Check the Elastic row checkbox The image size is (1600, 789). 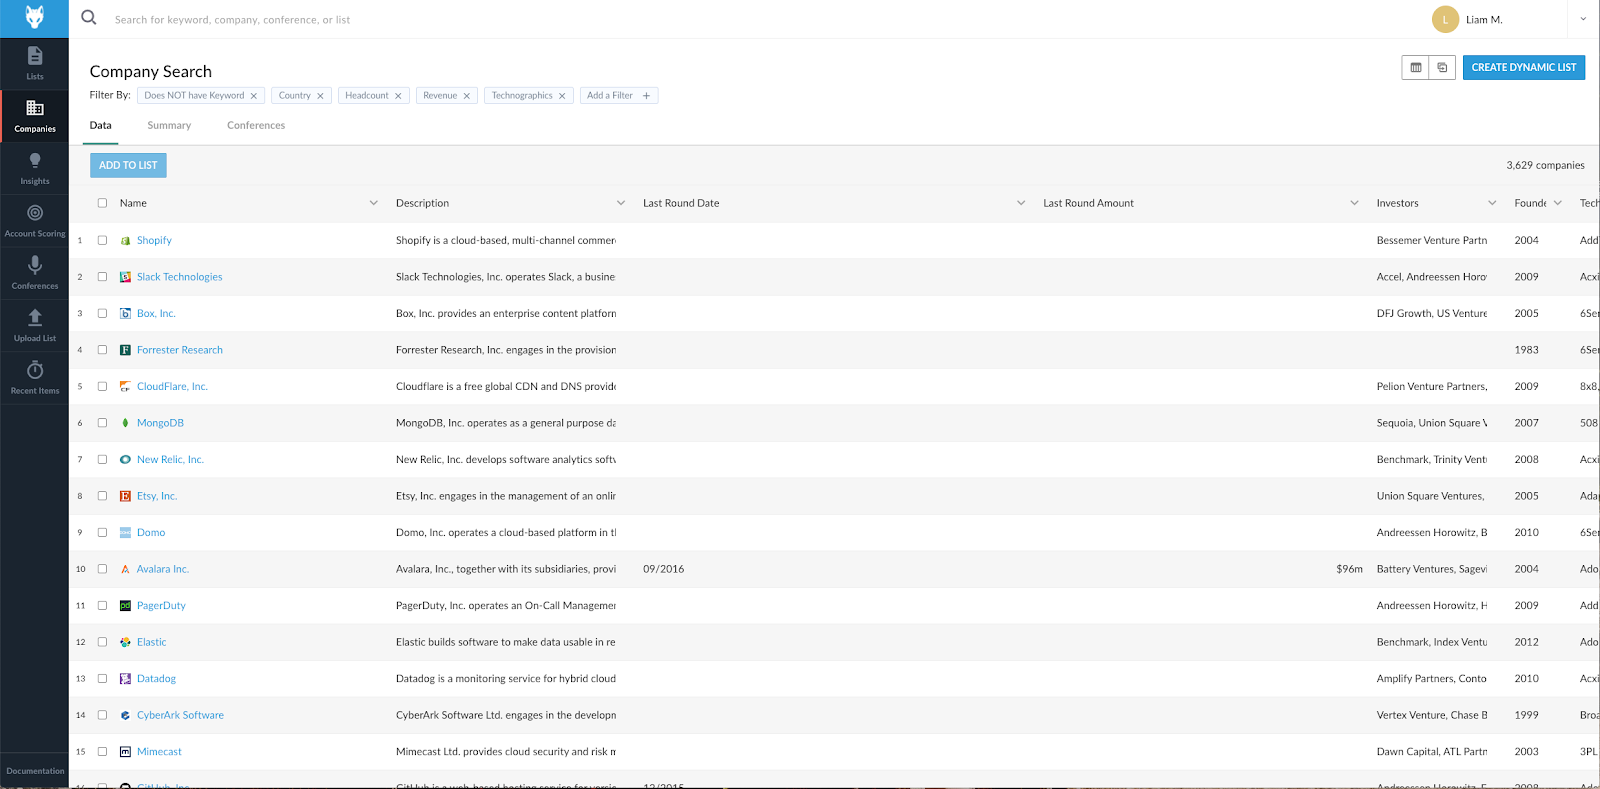(x=102, y=642)
